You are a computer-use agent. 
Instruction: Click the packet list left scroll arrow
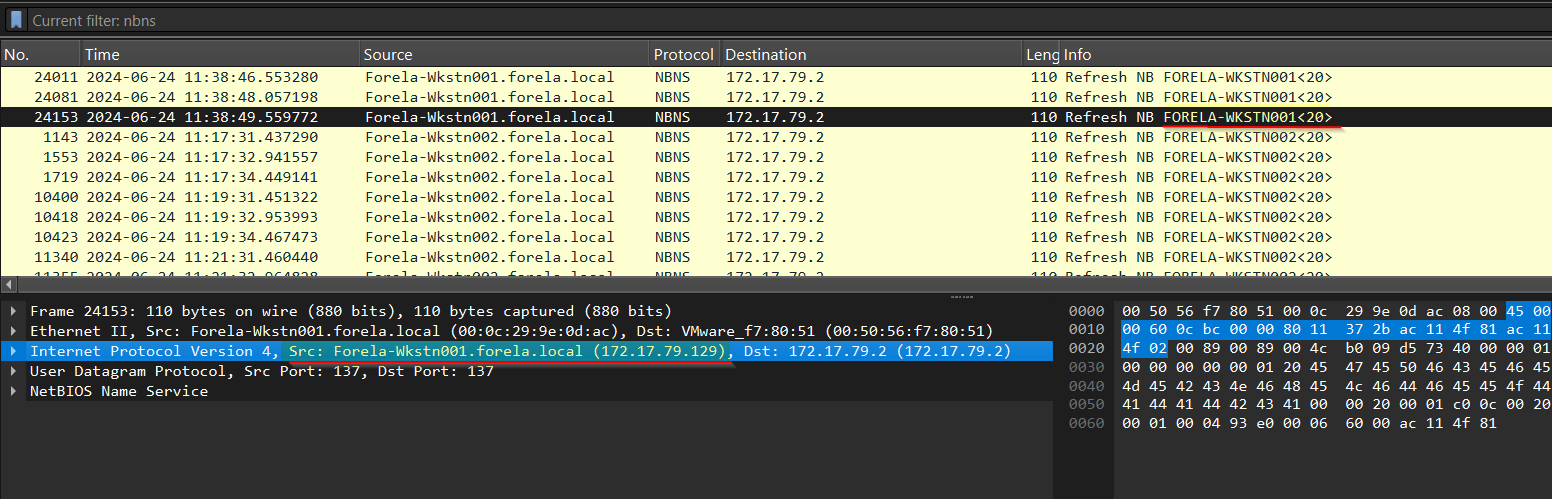(8, 285)
